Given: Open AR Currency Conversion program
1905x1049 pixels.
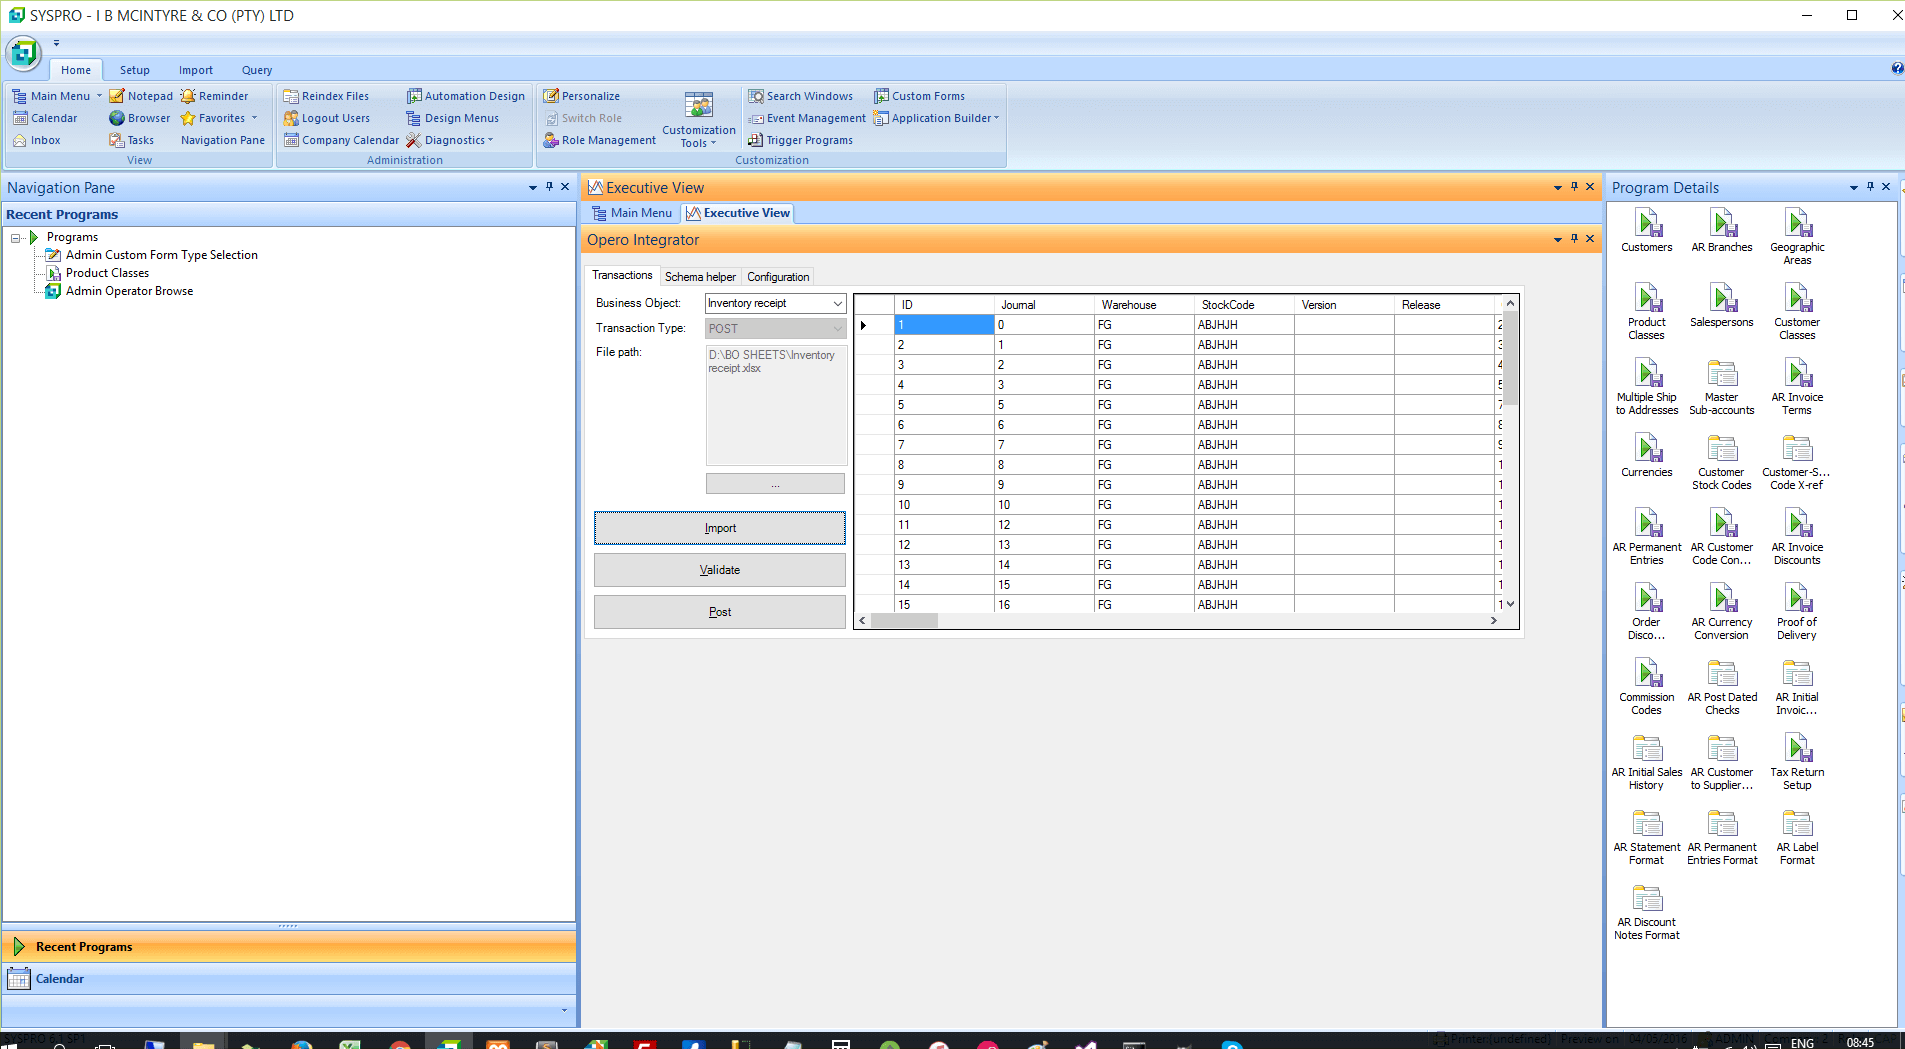Looking at the screenshot, I should point(1721,611).
